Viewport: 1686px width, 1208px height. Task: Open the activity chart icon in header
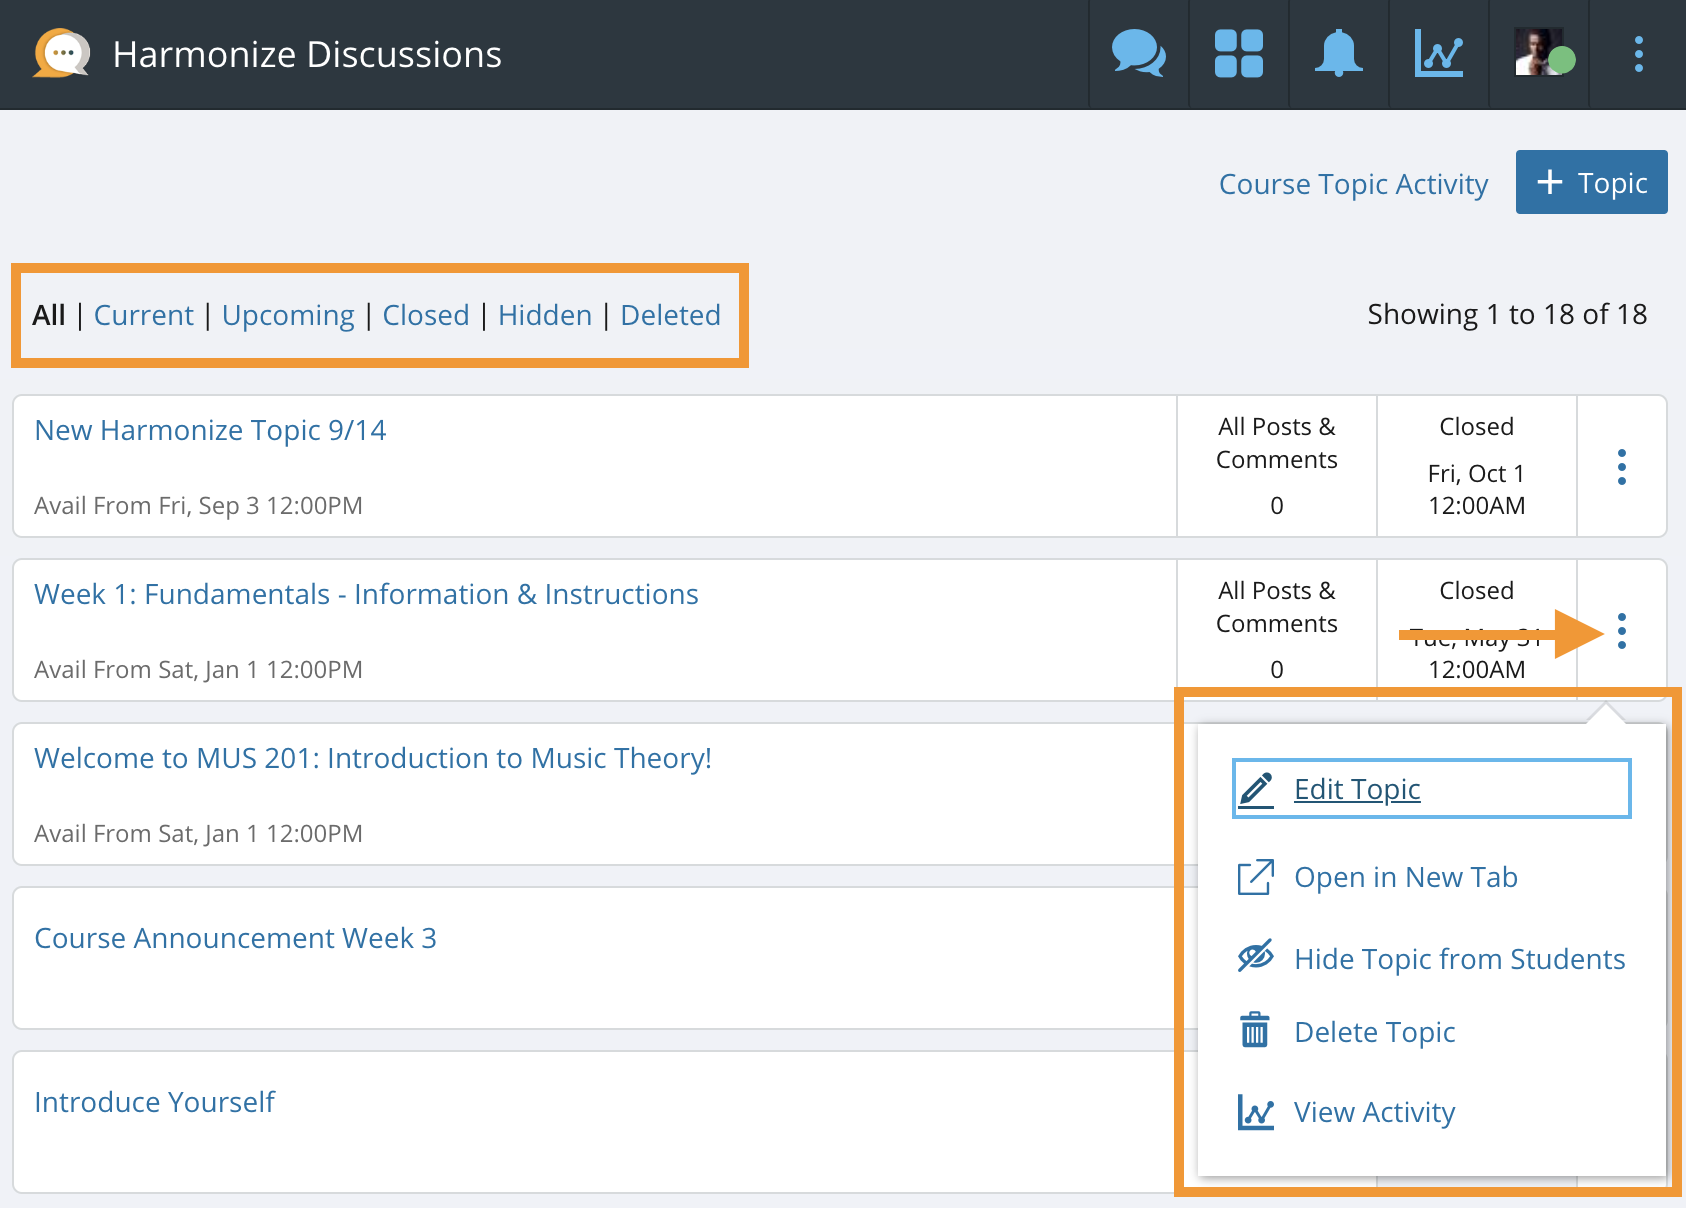[1438, 54]
